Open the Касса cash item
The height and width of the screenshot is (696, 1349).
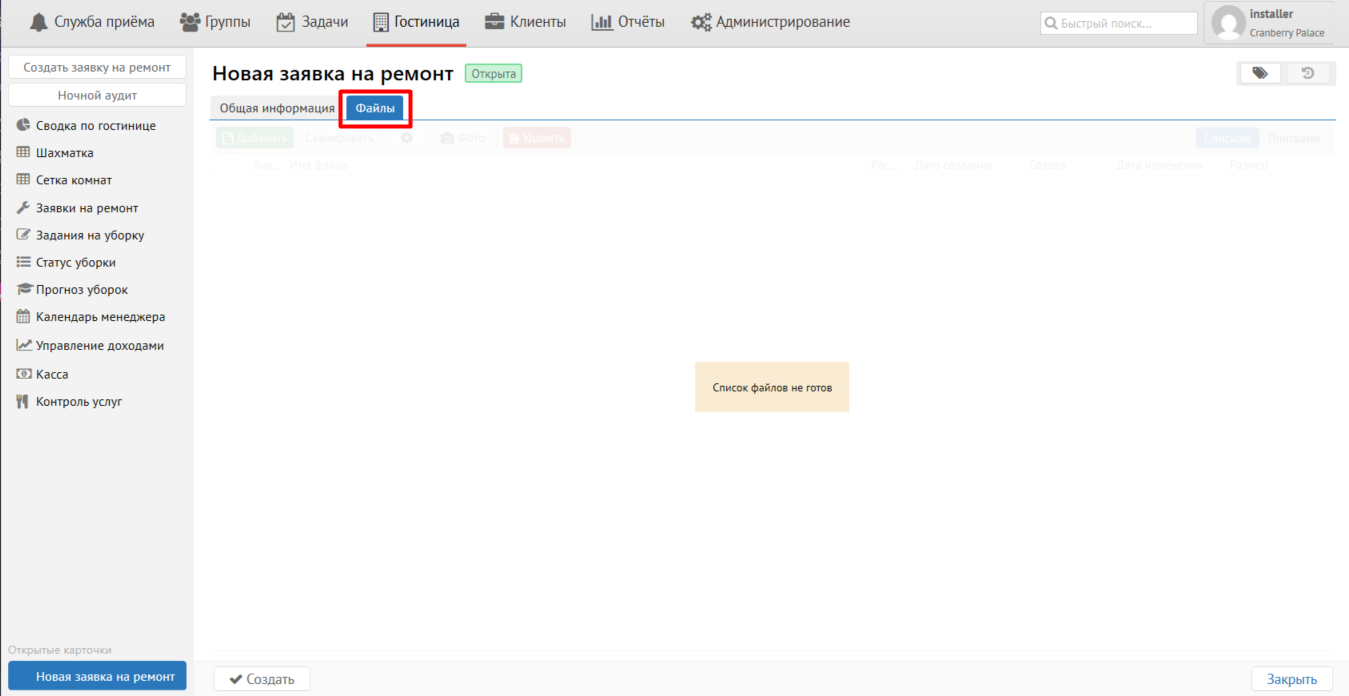[42, 374]
